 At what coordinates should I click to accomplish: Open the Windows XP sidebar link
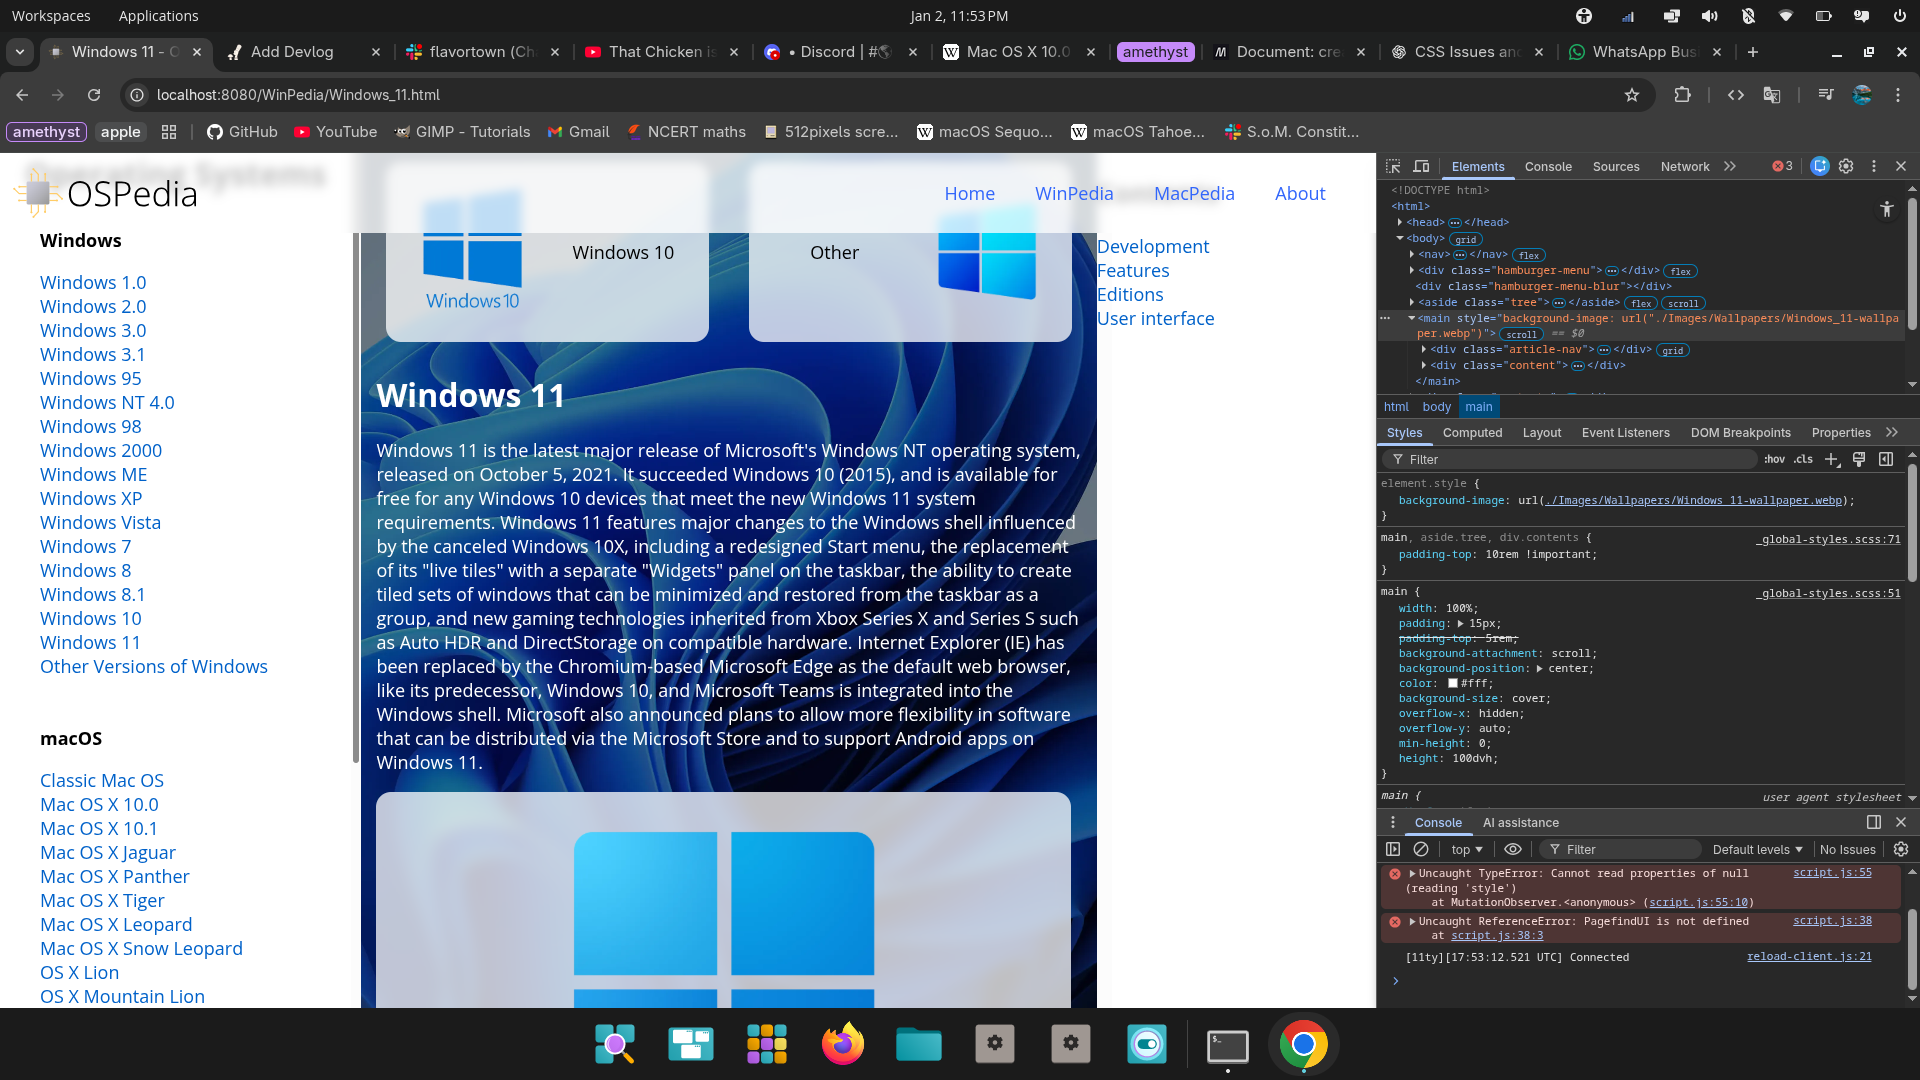(91, 498)
